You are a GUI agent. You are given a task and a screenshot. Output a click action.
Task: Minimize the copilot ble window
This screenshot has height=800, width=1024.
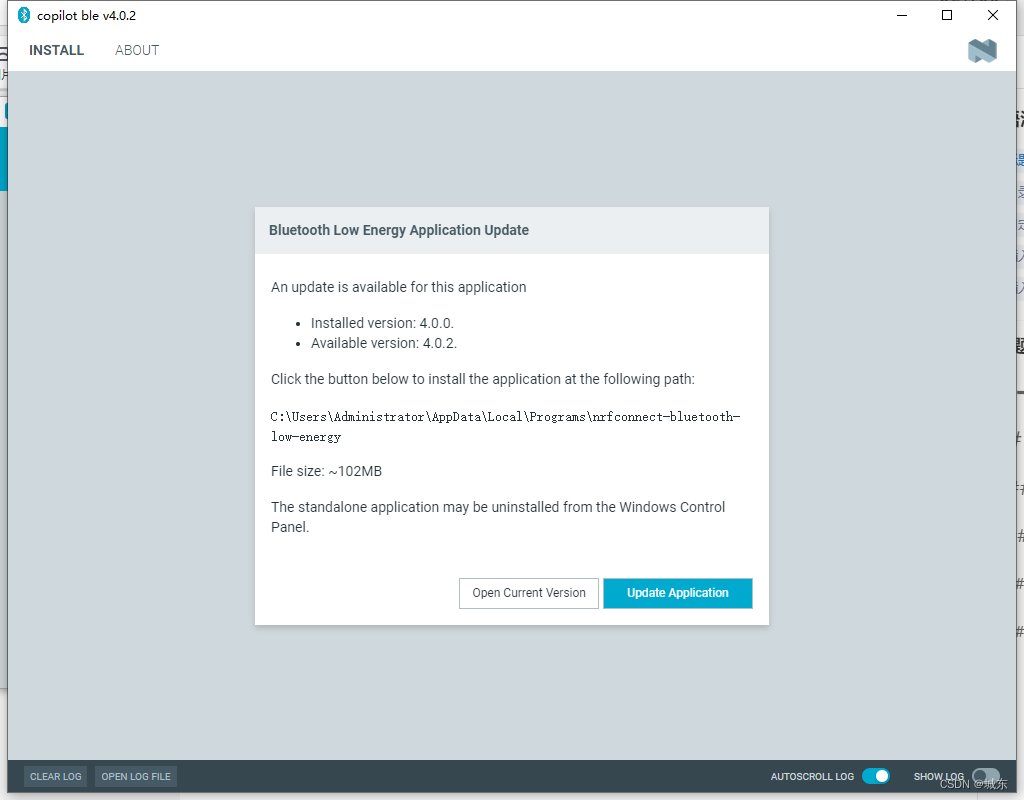click(x=902, y=15)
